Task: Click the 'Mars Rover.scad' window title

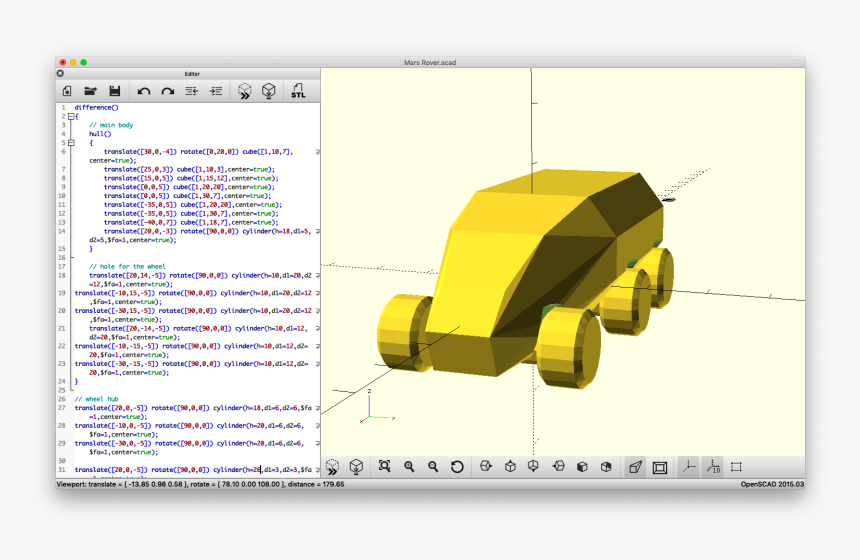Action: pos(430,63)
